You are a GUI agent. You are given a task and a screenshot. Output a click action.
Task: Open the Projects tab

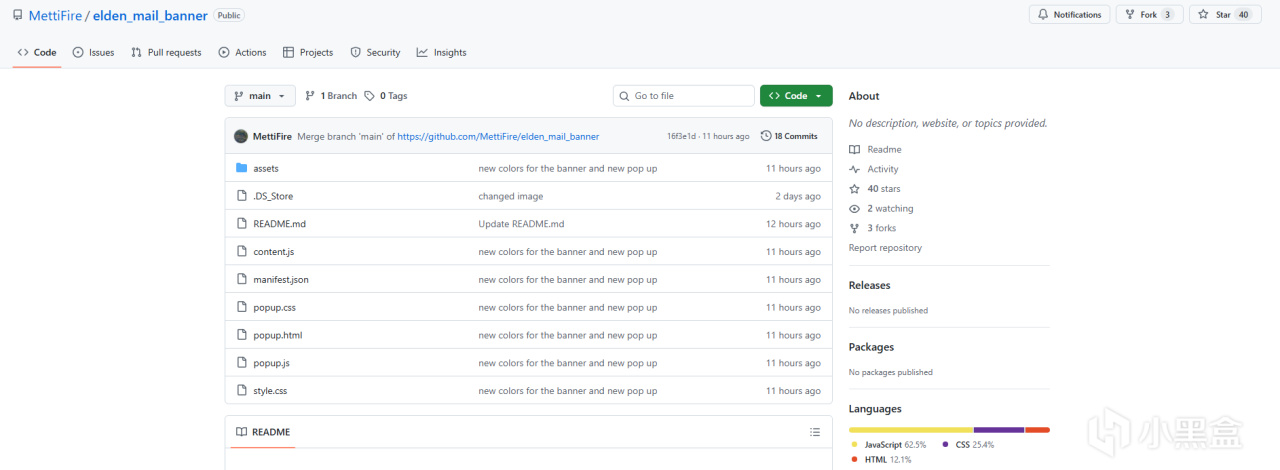[308, 52]
